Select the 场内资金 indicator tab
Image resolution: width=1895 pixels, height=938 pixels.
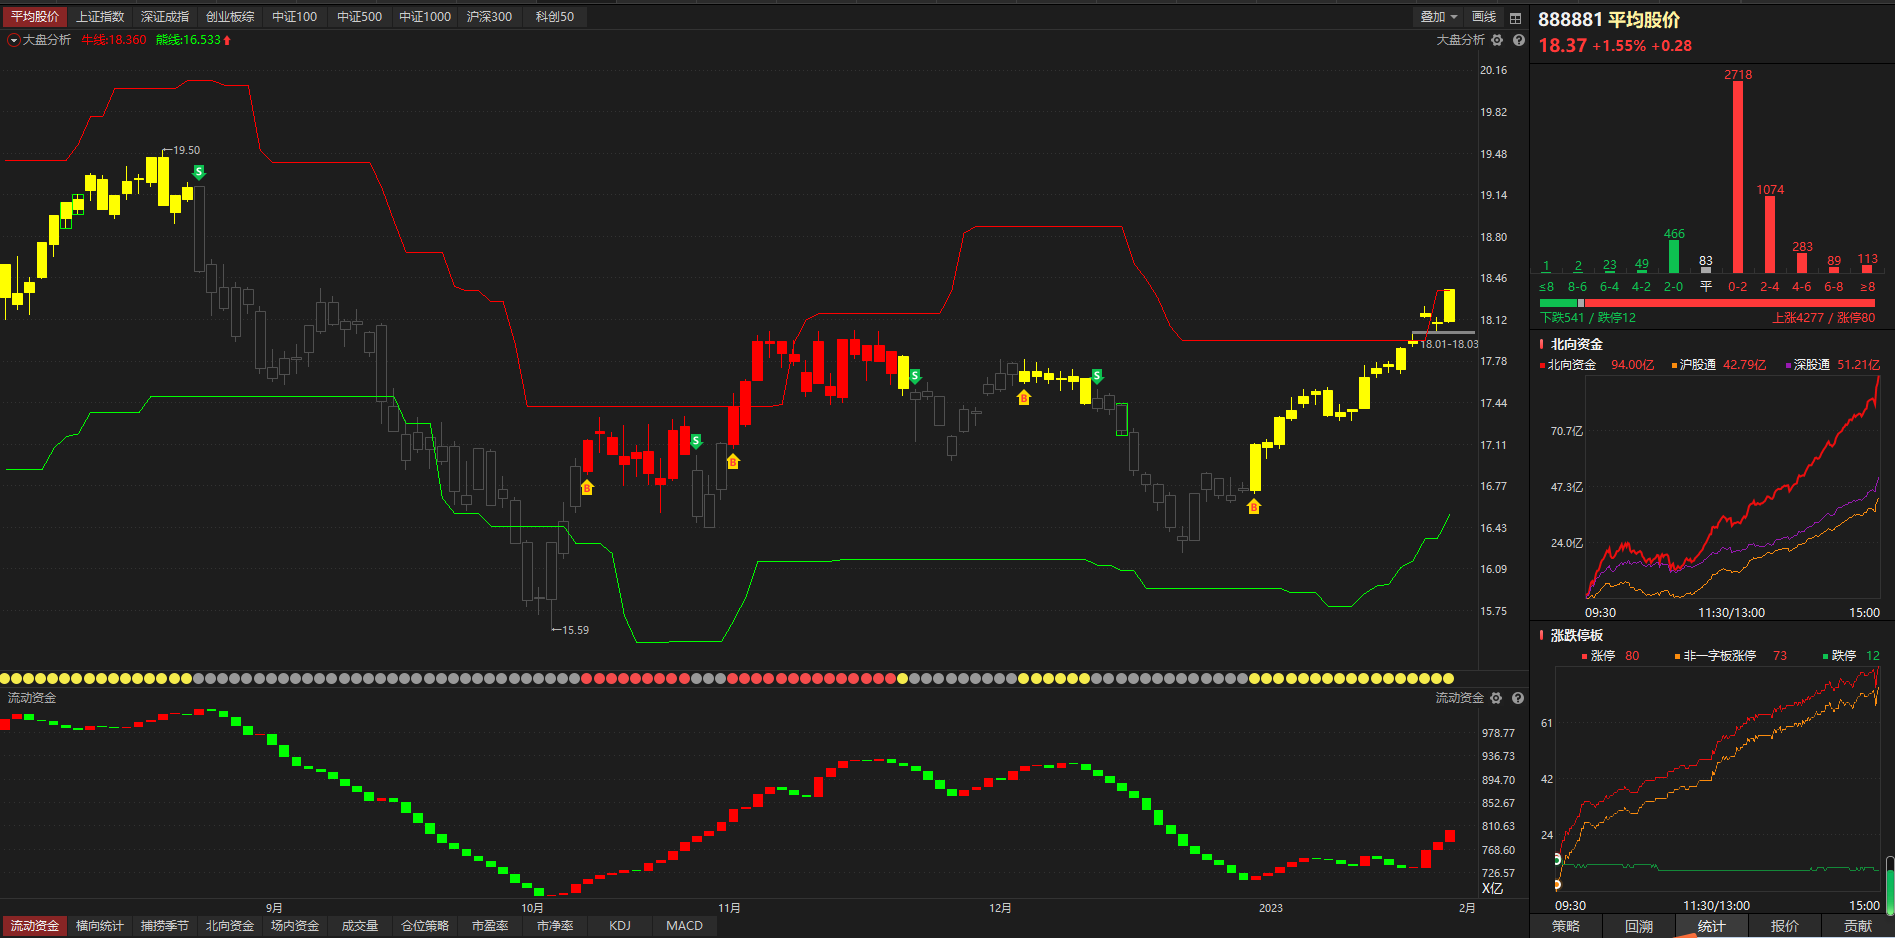tap(295, 926)
